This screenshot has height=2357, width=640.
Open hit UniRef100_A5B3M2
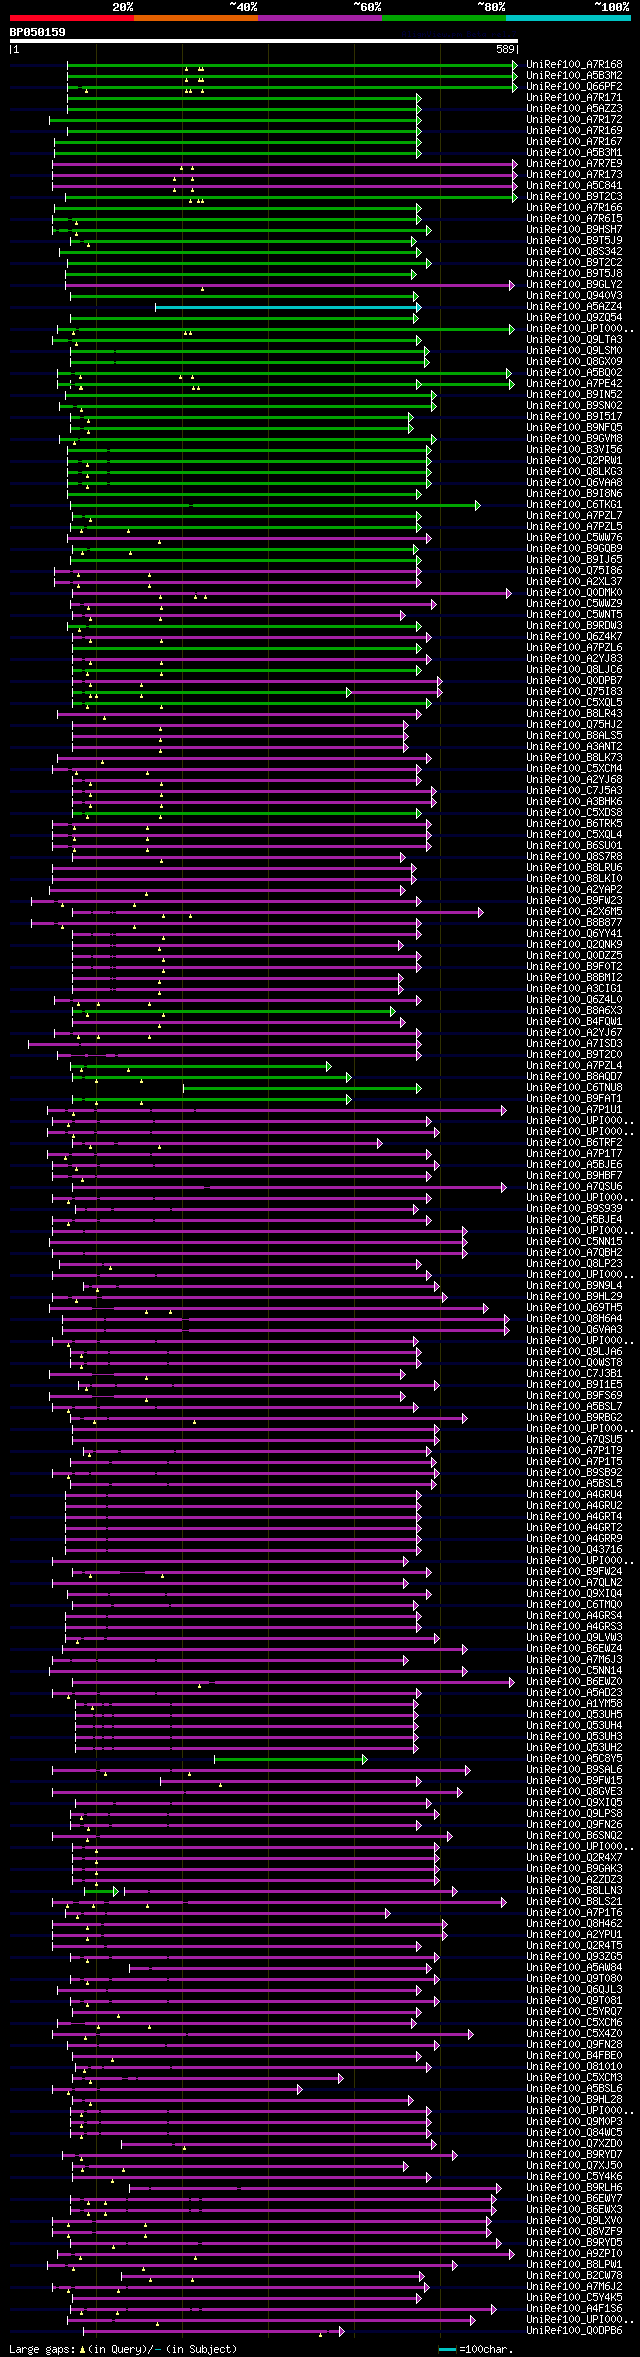coord(574,76)
